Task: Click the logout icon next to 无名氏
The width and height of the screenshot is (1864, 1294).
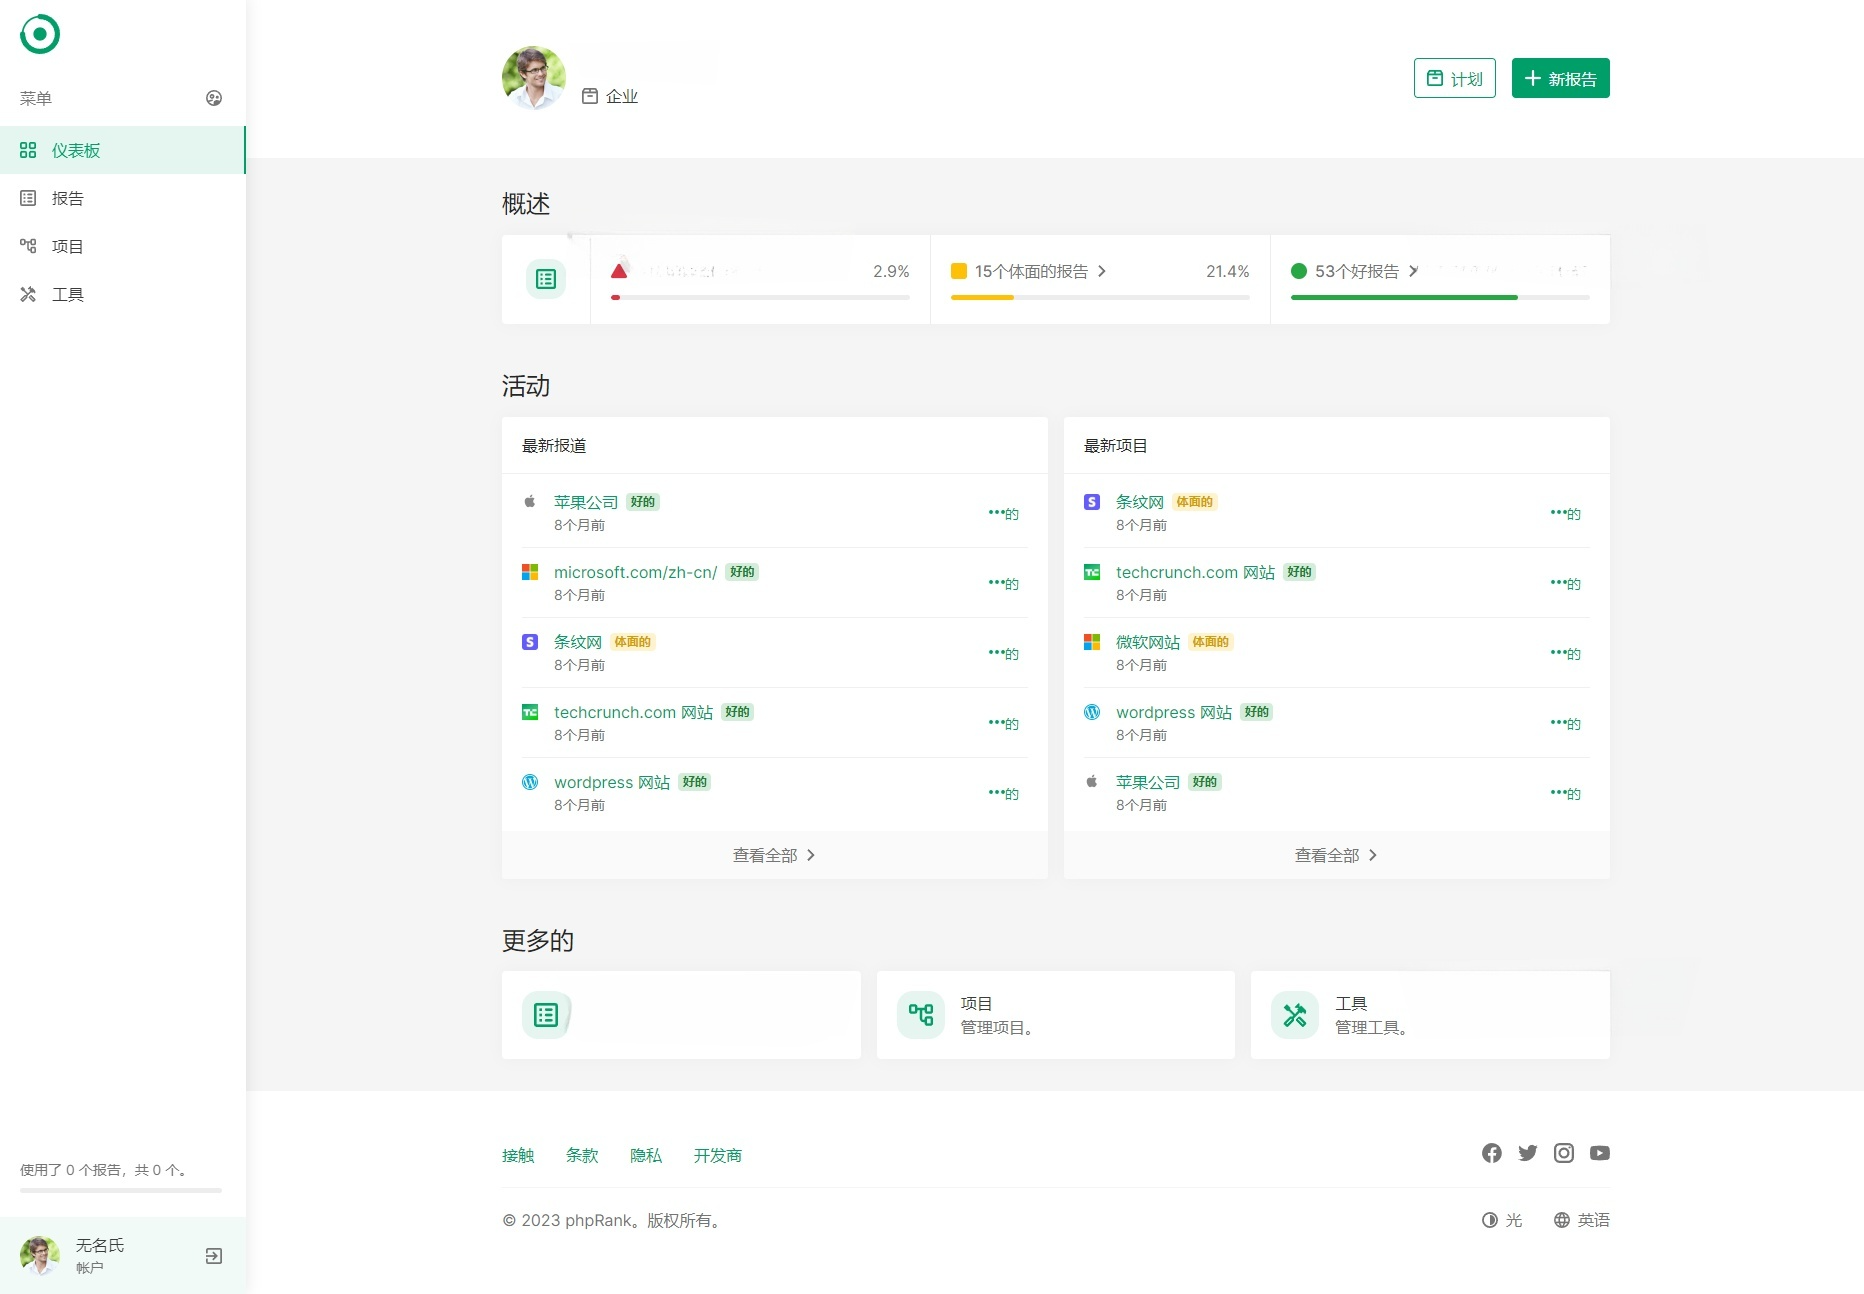Action: click(213, 1255)
